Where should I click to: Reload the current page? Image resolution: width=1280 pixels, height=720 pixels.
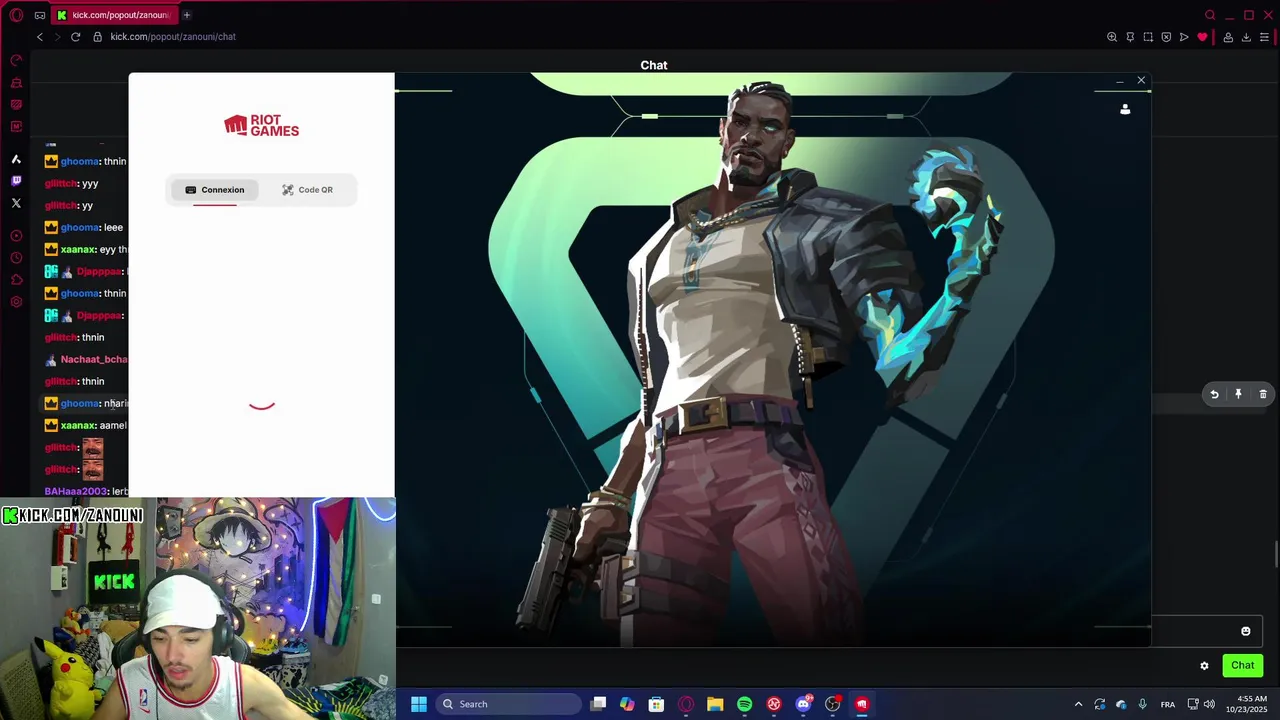click(x=75, y=37)
